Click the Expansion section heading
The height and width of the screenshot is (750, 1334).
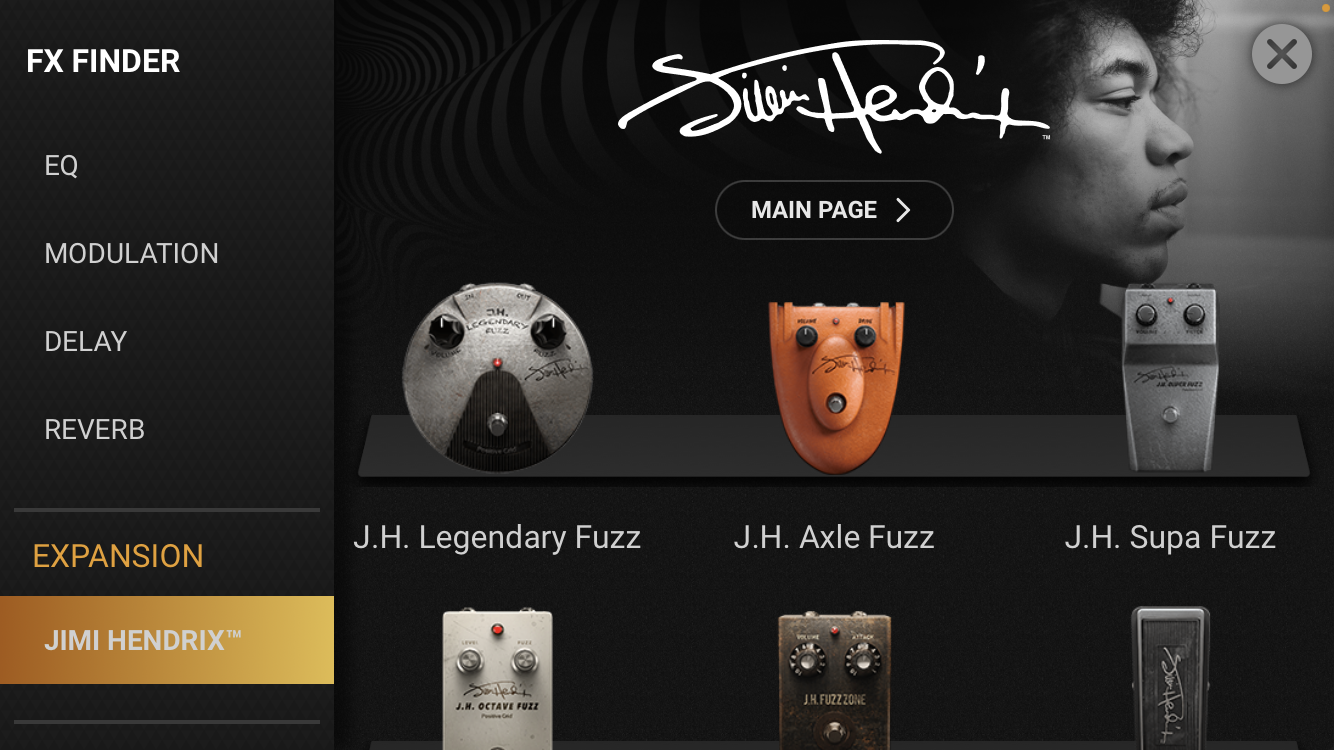[118, 556]
